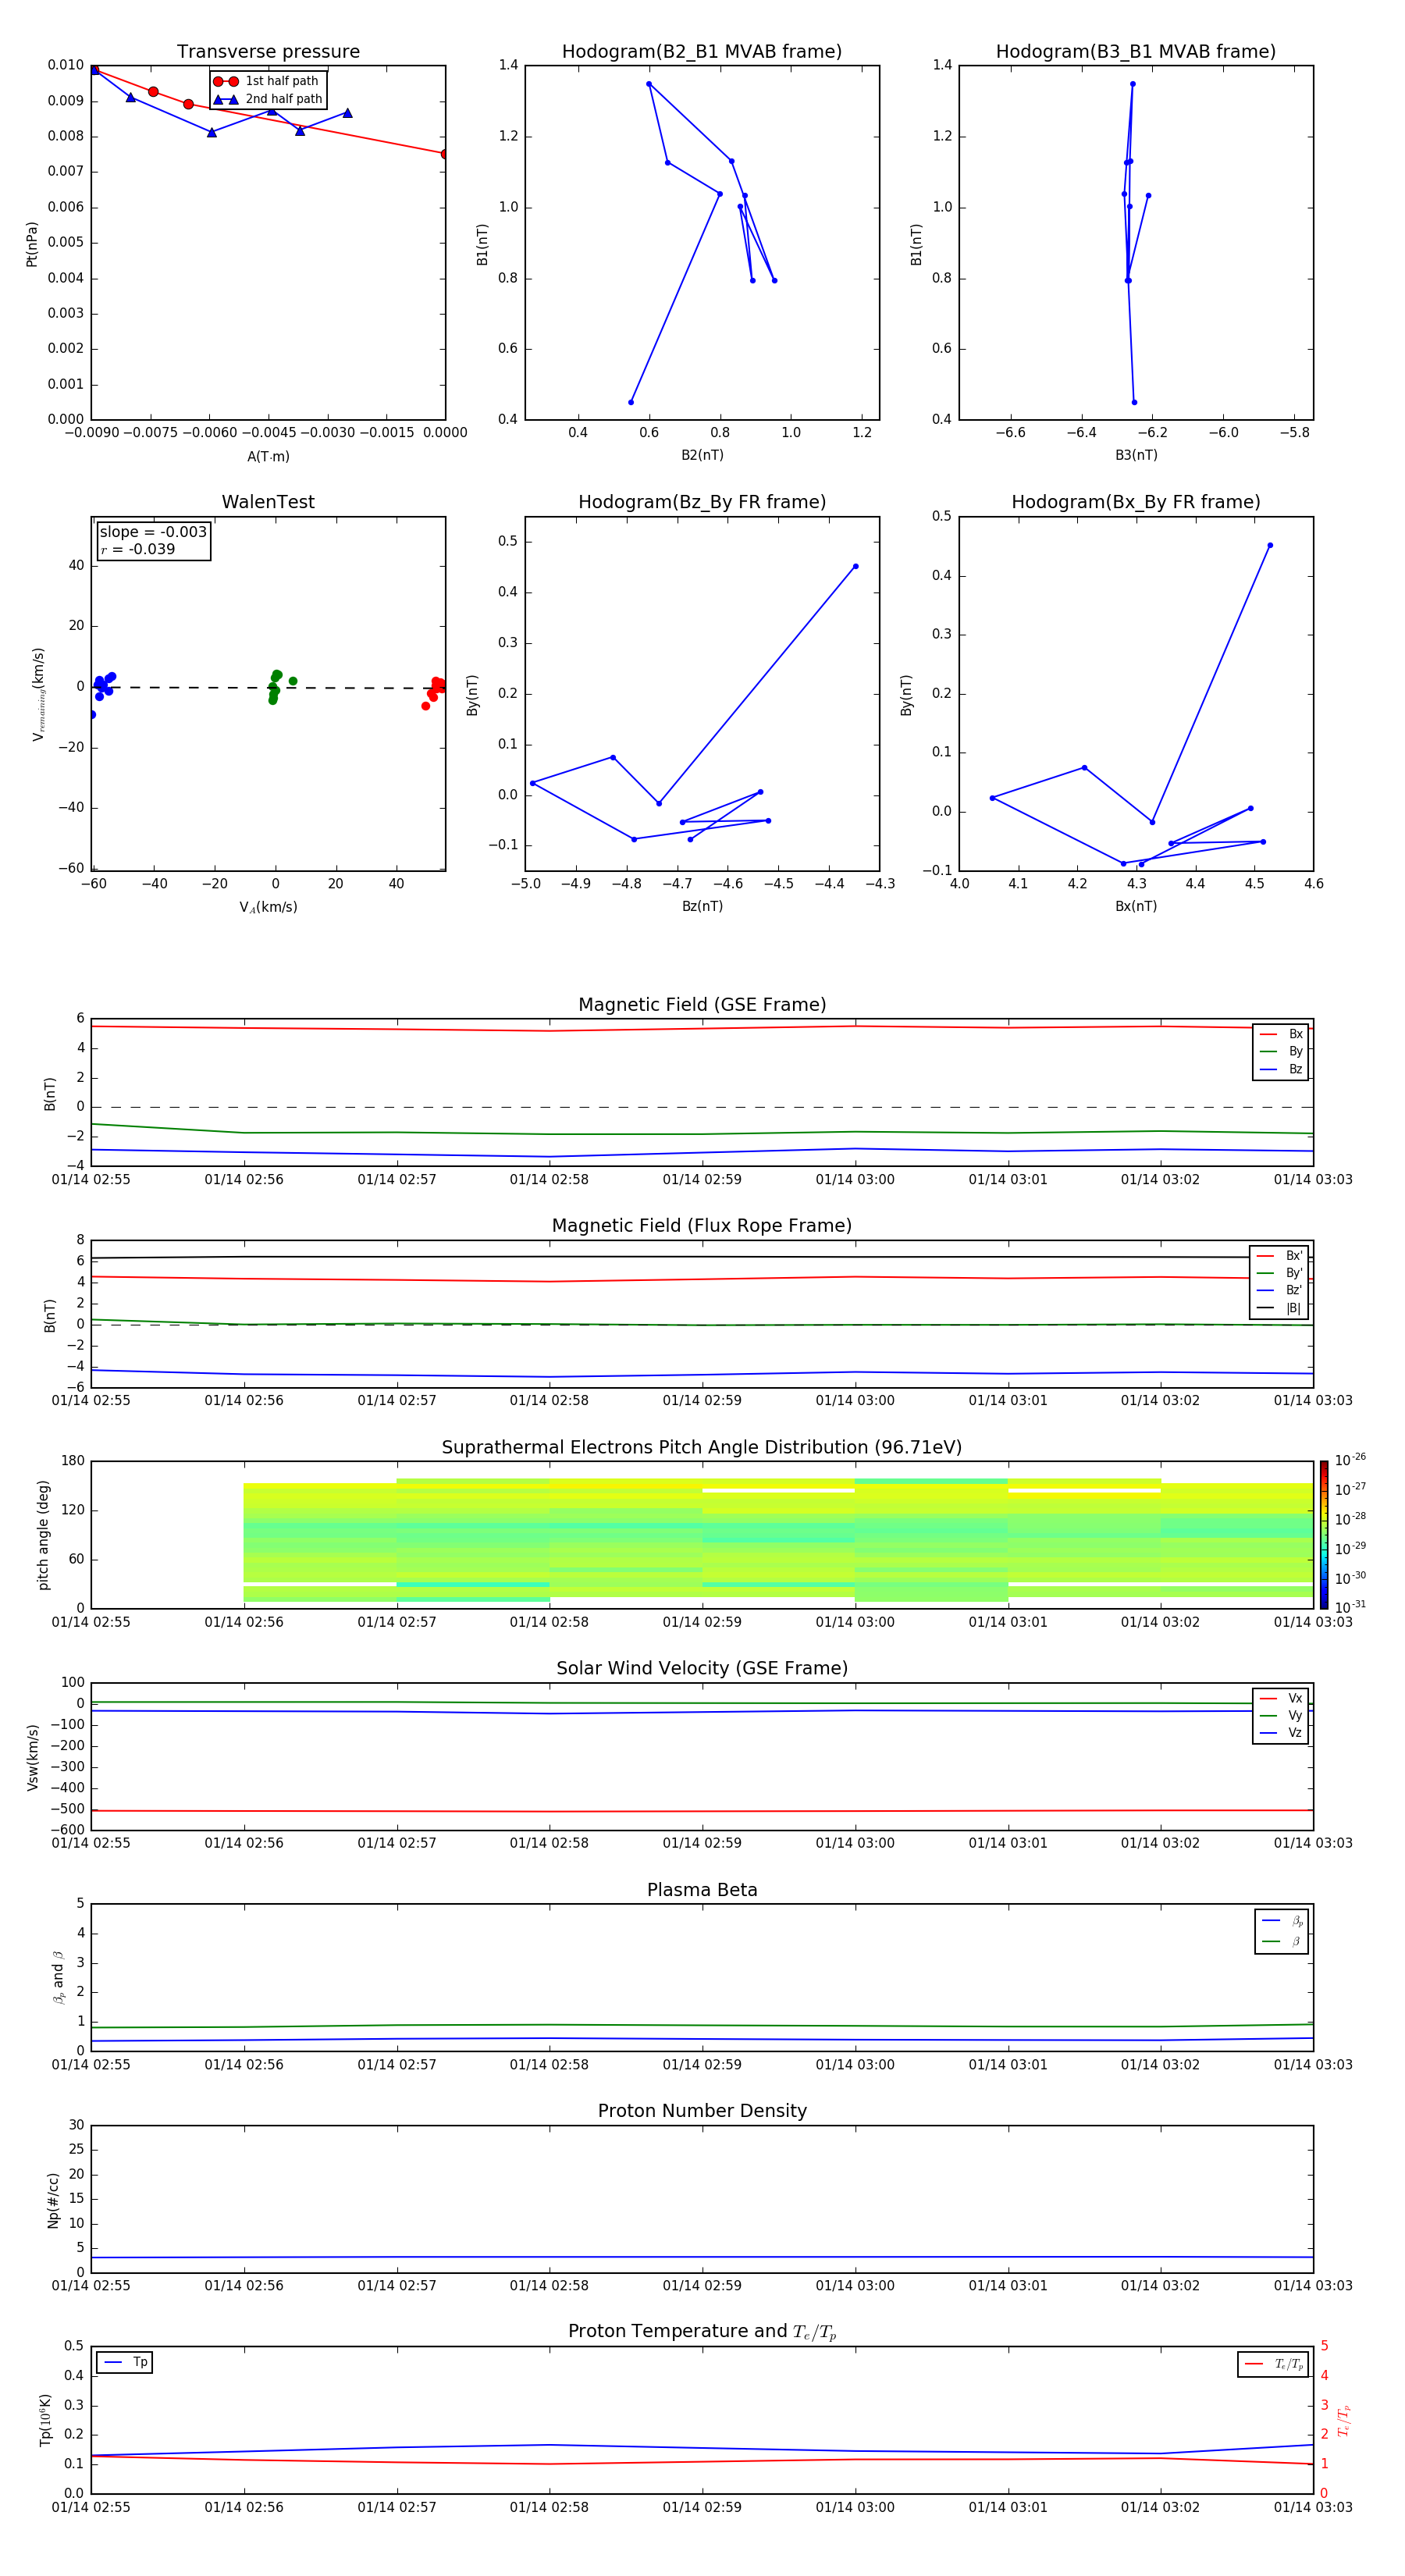Click the Vx entry in the velocity legend
1405x2576 pixels.
tap(1281, 1699)
